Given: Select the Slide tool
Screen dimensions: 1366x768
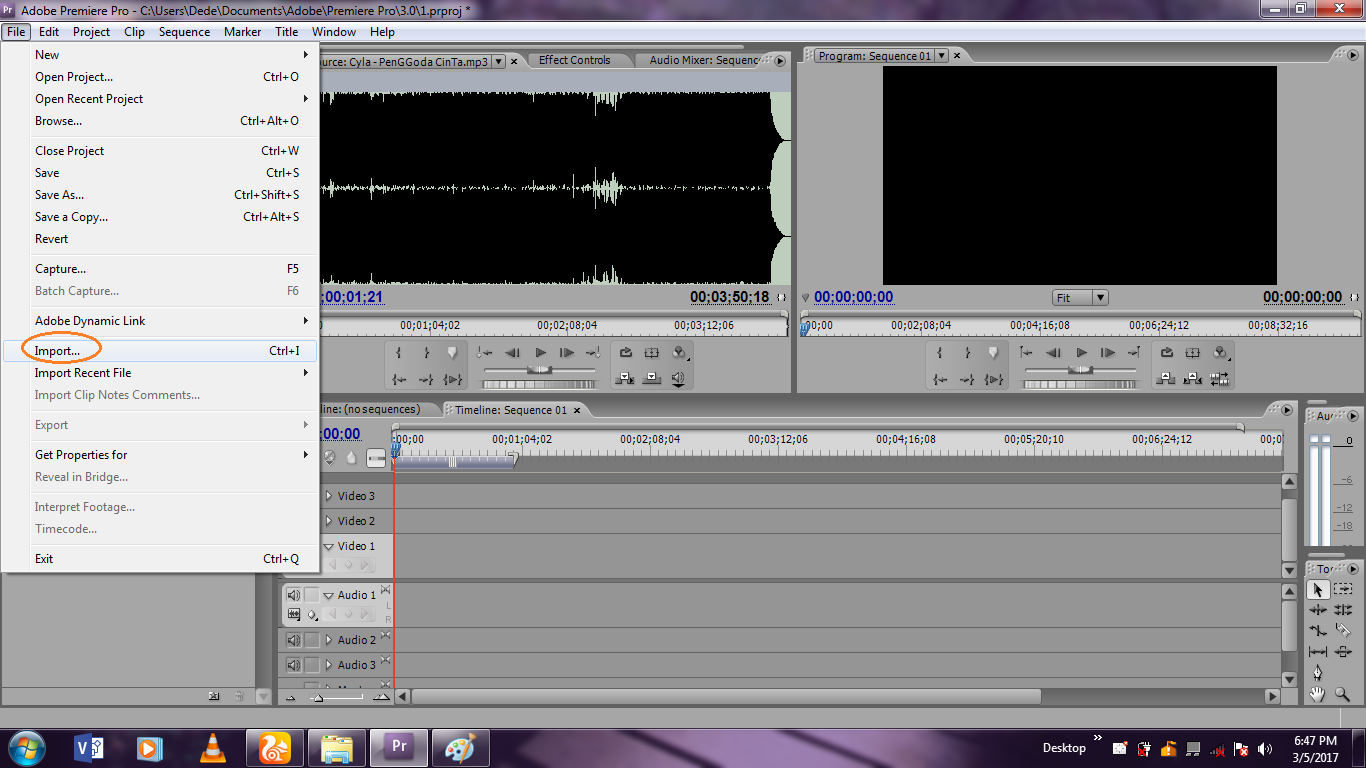Looking at the screenshot, I should pos(1343,652).
